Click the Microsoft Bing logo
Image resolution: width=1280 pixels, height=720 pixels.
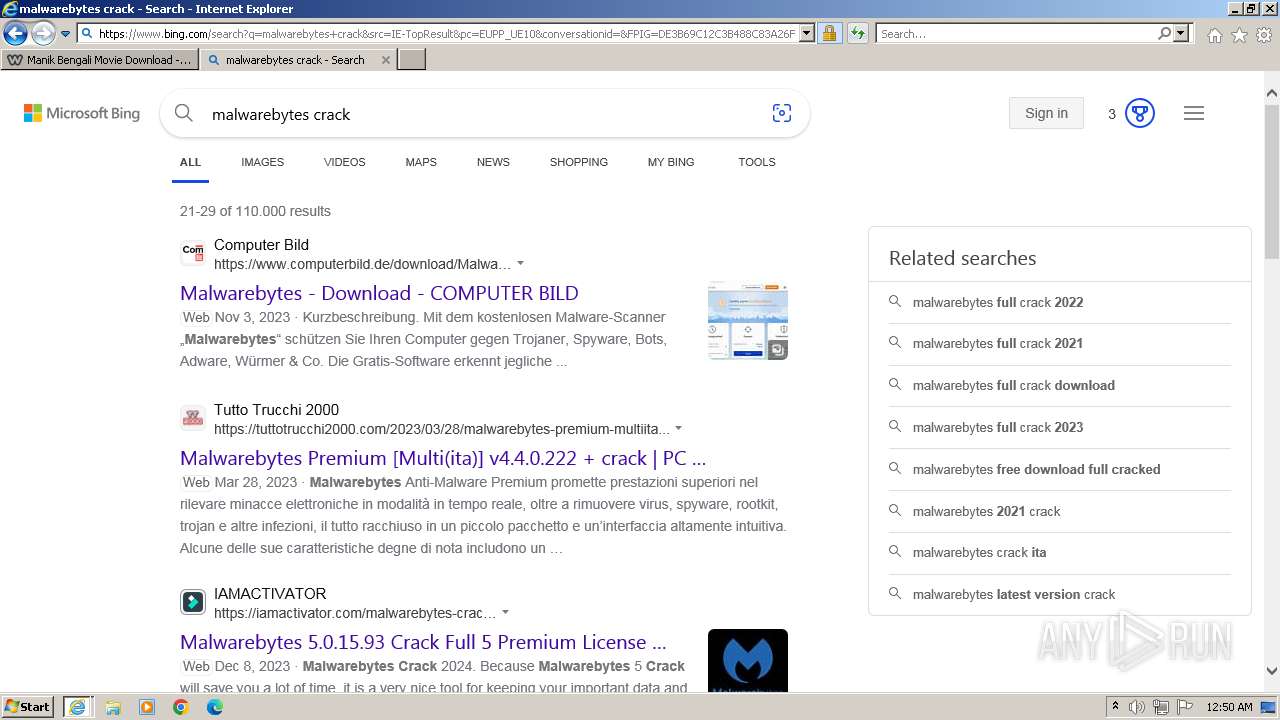tap(82, 113)
